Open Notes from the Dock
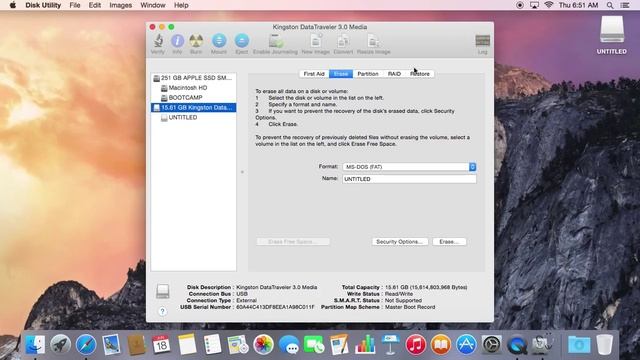Screen dimensions: 640x360 tap(187, 344)
